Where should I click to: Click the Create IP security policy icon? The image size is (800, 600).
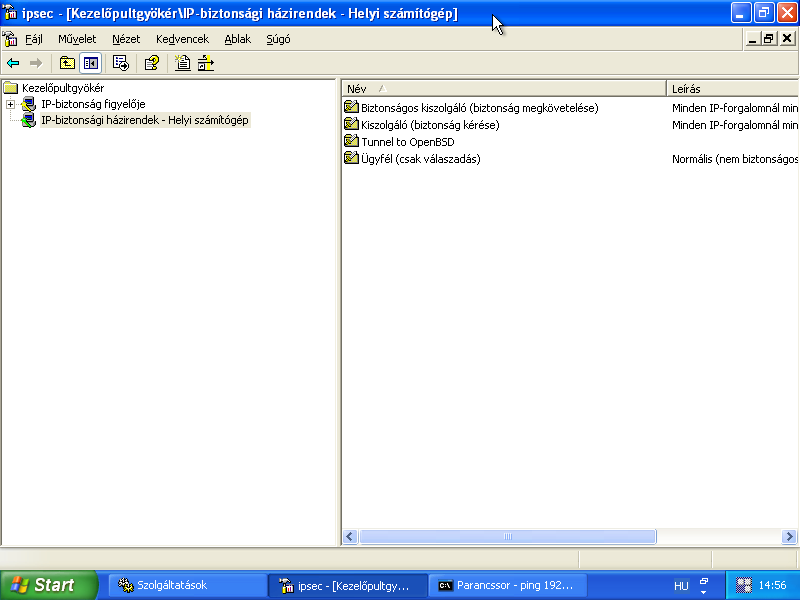[182, 63]
